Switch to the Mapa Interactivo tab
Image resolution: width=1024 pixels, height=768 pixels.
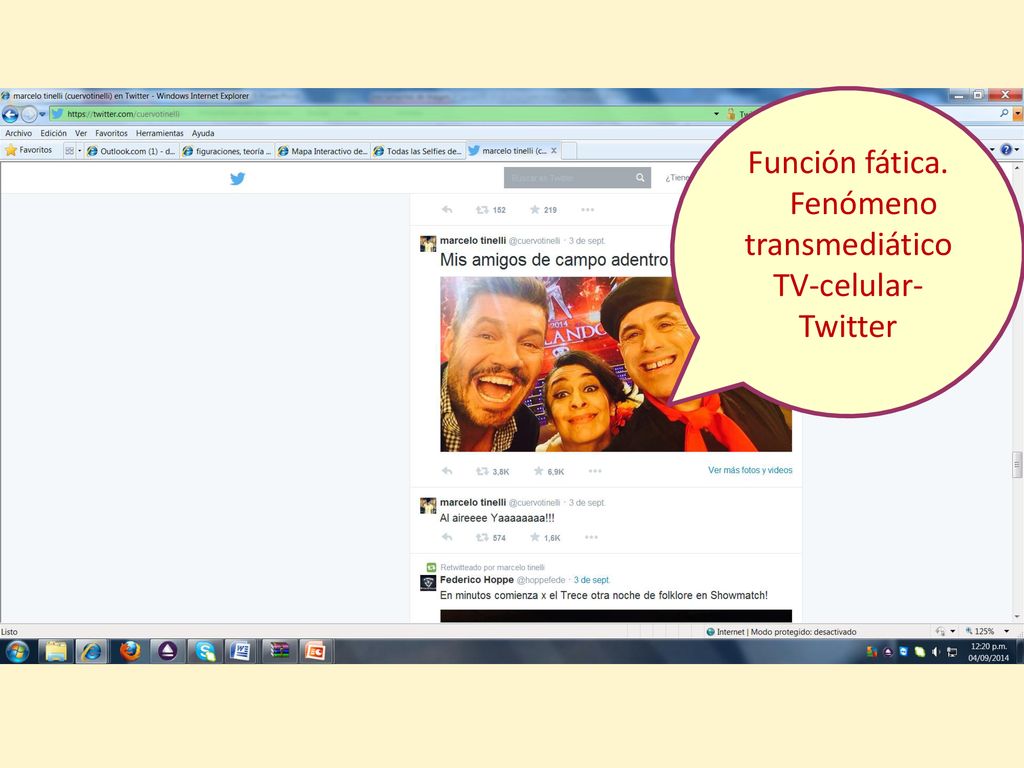point(323,151)
